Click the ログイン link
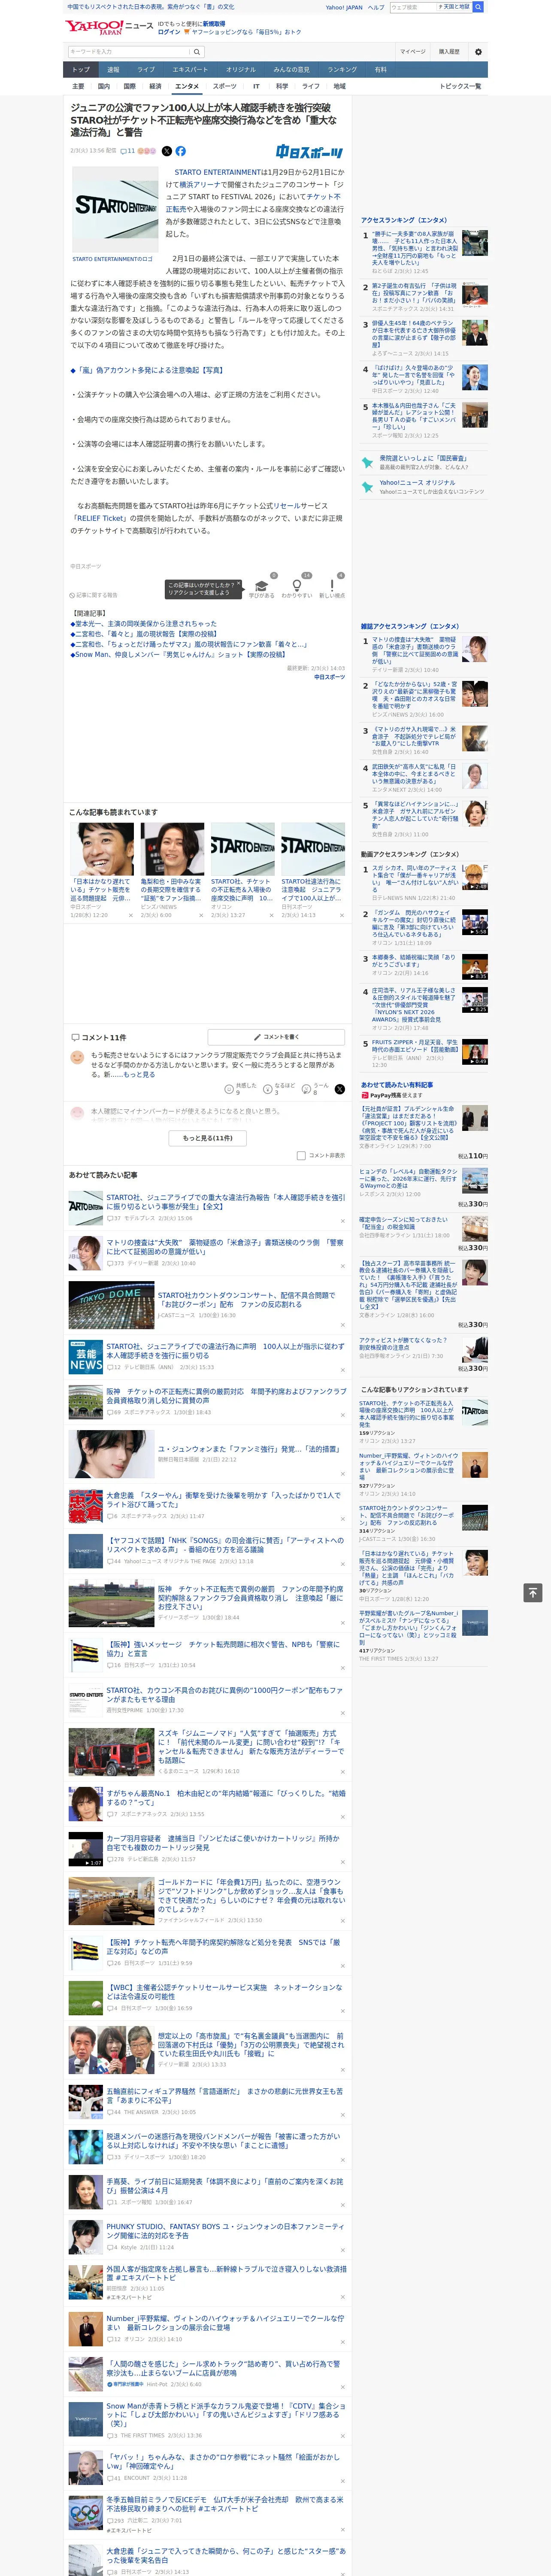This screenshot has height=2576, width=551. [169, 32]
